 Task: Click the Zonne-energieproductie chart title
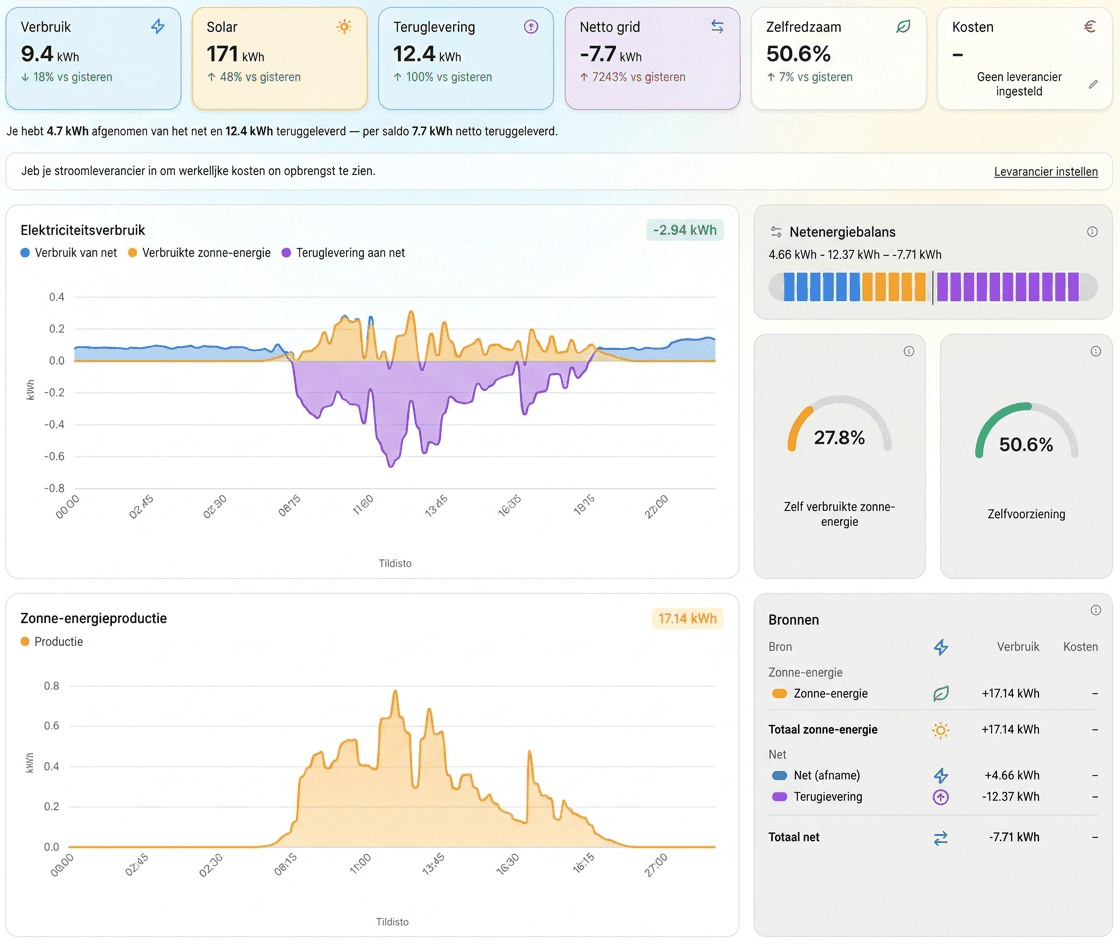point(94,618)
